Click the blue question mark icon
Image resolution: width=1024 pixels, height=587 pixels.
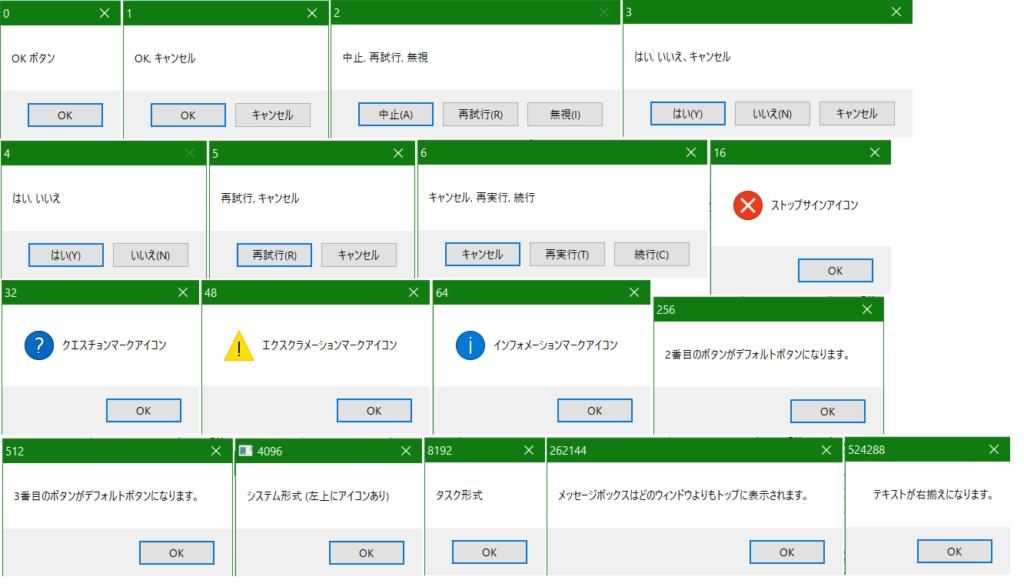pyautogui.click(x=39, y=345)
